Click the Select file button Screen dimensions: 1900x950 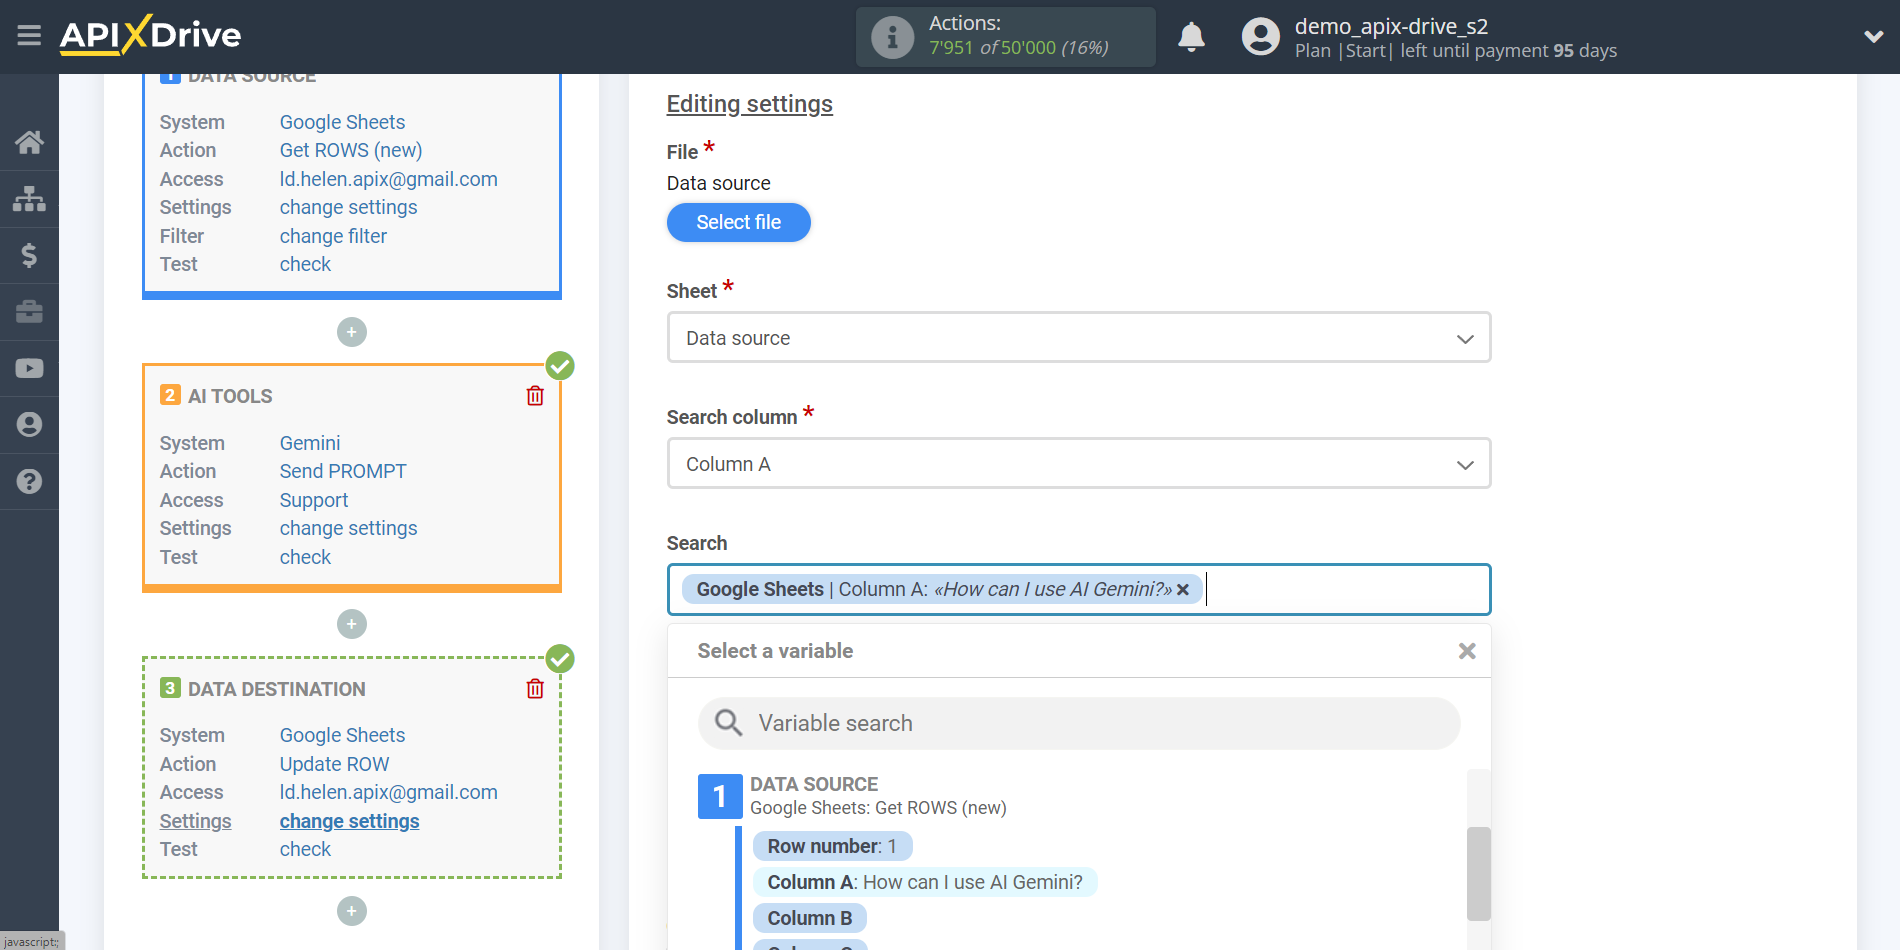tap(738, 222)
